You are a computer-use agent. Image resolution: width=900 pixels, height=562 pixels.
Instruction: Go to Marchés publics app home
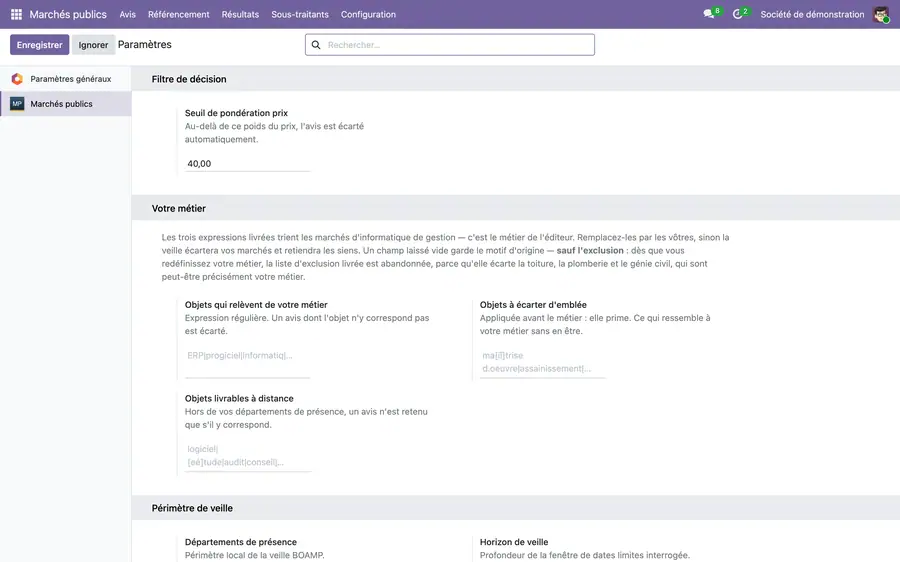(68, 14)
